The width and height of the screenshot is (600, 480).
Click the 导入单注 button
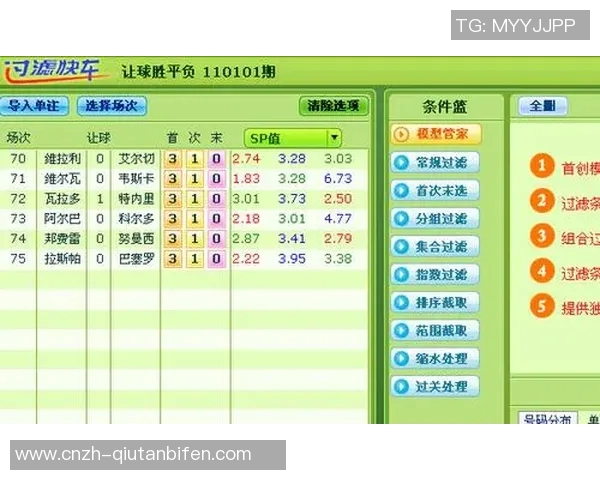[34, 106]
